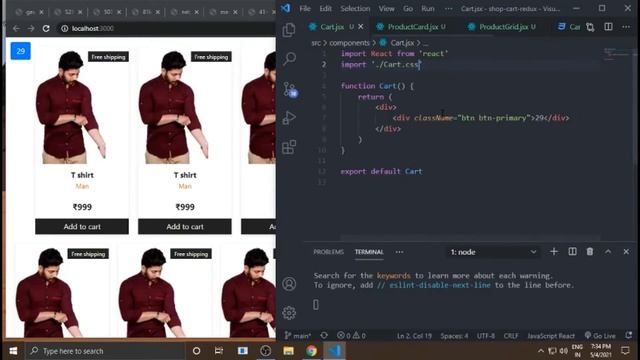Viewport: 640px width, 360px height.
Task: Open editor More Actions ellipsis
Action: point(626,27)
